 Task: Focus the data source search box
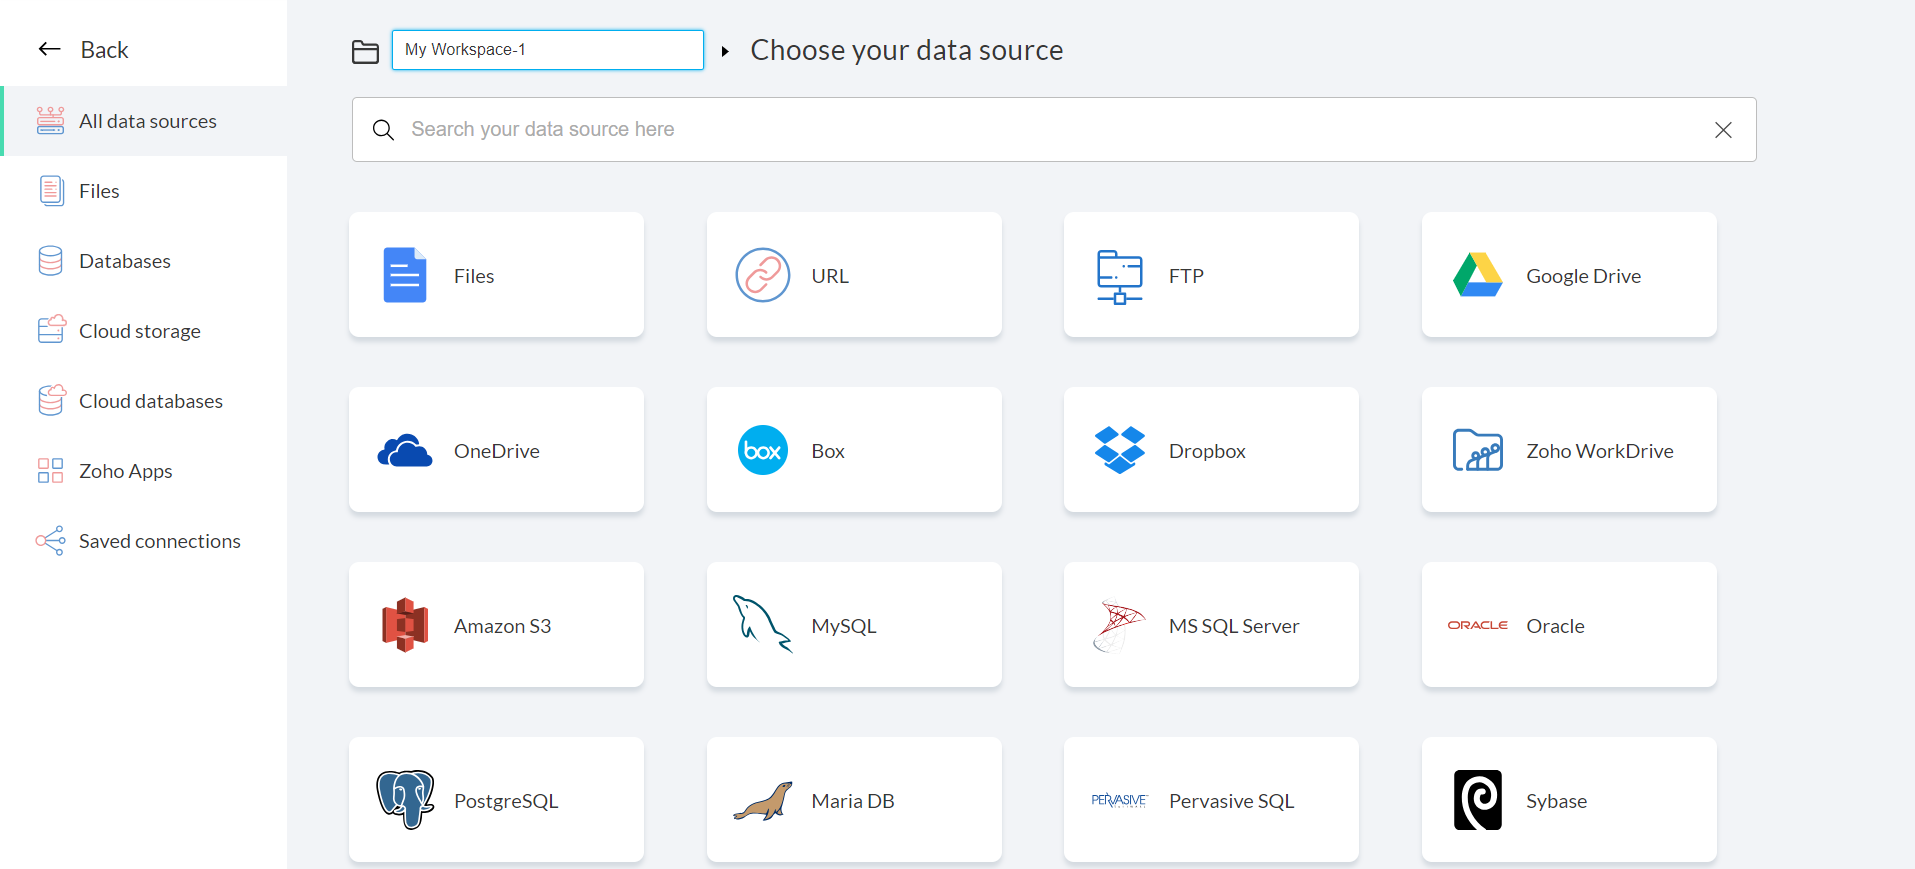click(x=1054, y=130)
